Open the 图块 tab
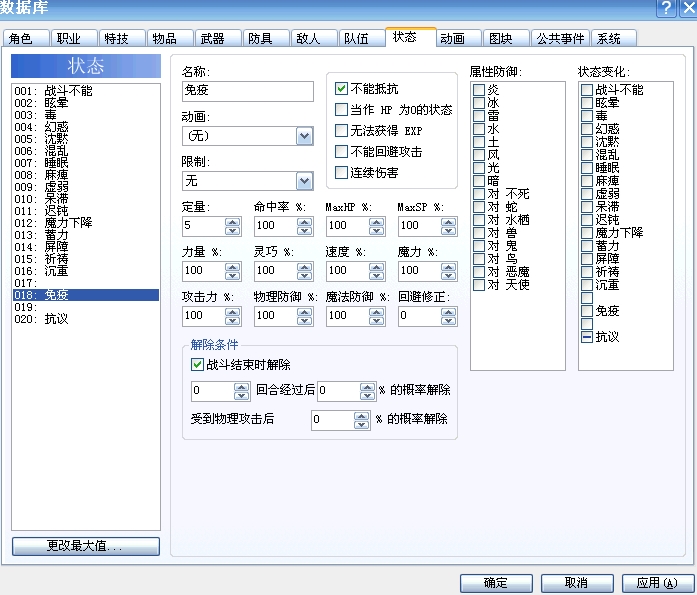The width and height of the screenshot is (697, 595). pos(506,39)
